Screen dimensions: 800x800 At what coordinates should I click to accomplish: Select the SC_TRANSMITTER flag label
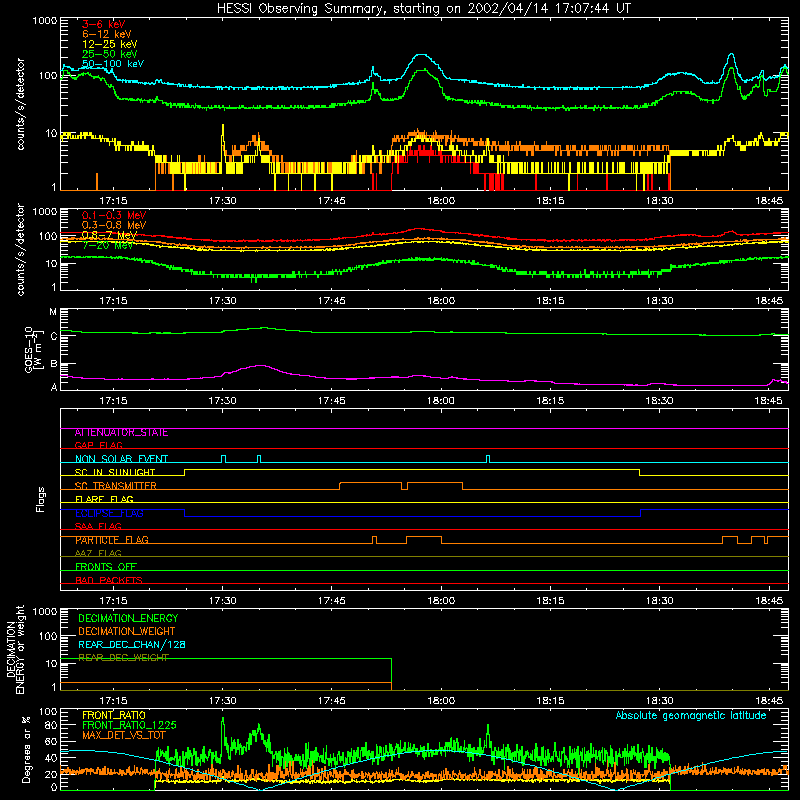116,486
